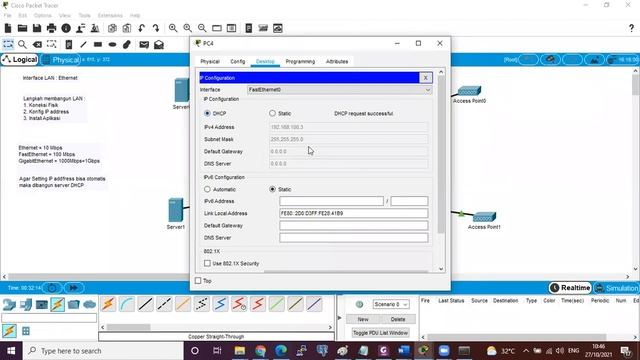Click the Fast Forward Time button

click(x=73, y=288)
